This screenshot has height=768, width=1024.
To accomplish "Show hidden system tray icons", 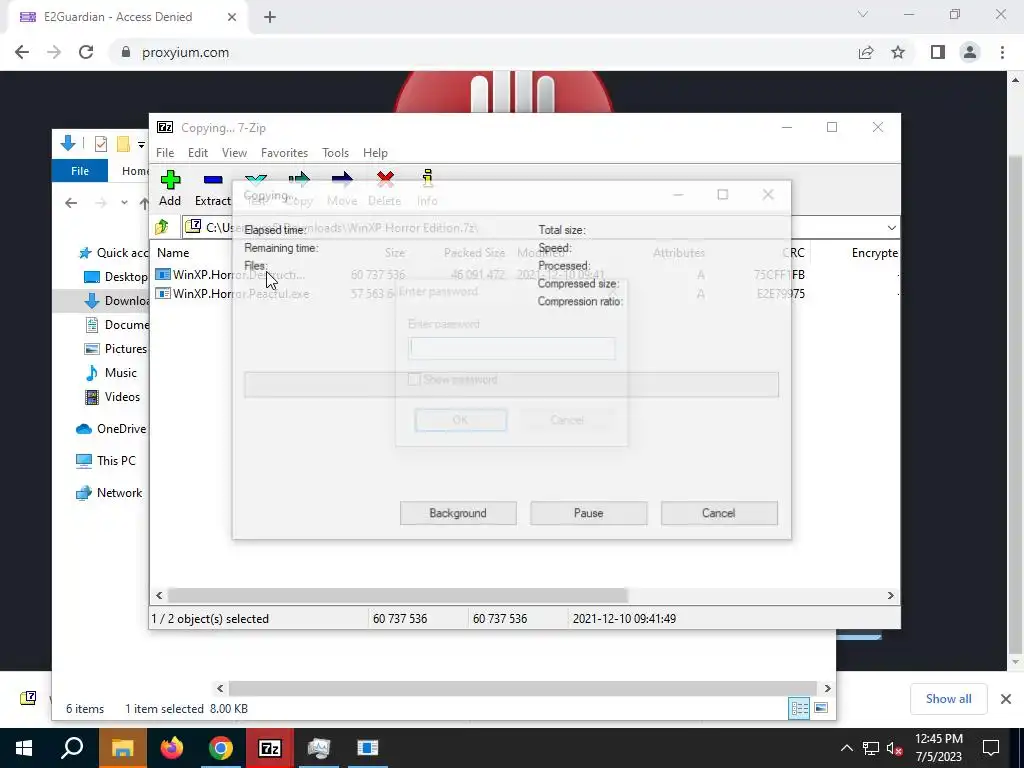I will pos(846,748).
